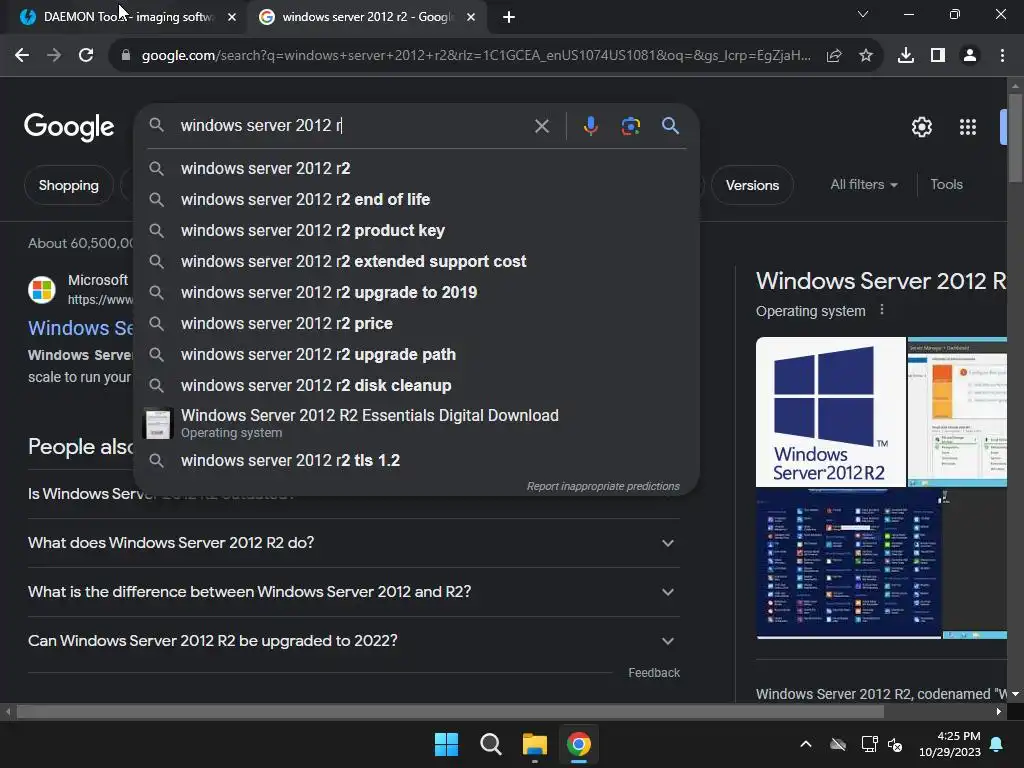This screenshot has width=1024, height=768.
Task: Click the Chrome icon in taskbar
Action: pyautogui.click(x=579, y=744)
